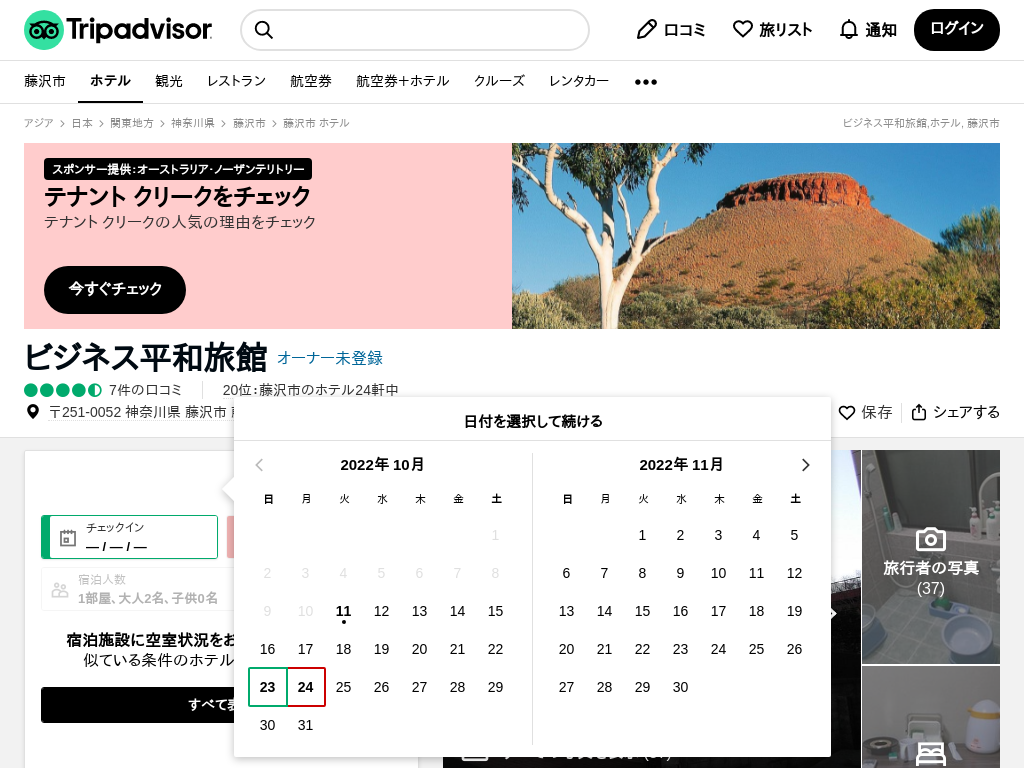Image resolution: width=1024 pixels, height=768 pixels.
Task: Click the pencil icon for 口コミ
Action: click(x=647, y=29)
